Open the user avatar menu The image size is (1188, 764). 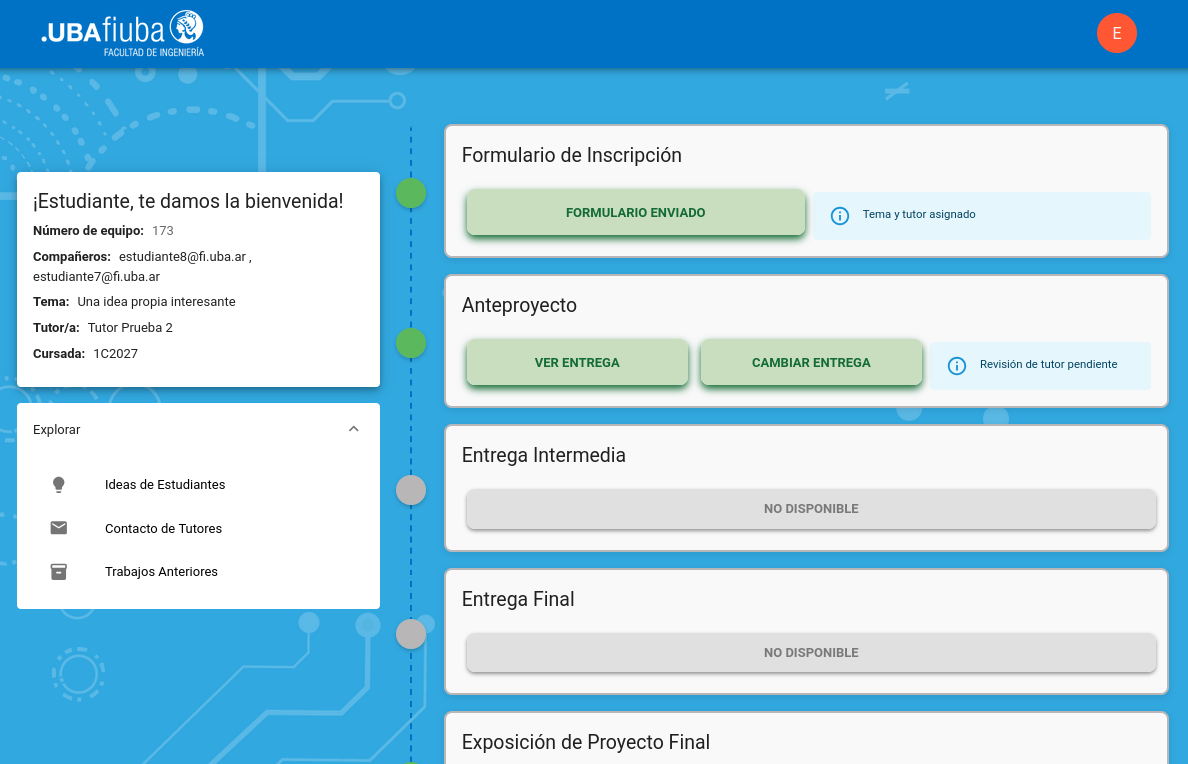[1116, 33]
